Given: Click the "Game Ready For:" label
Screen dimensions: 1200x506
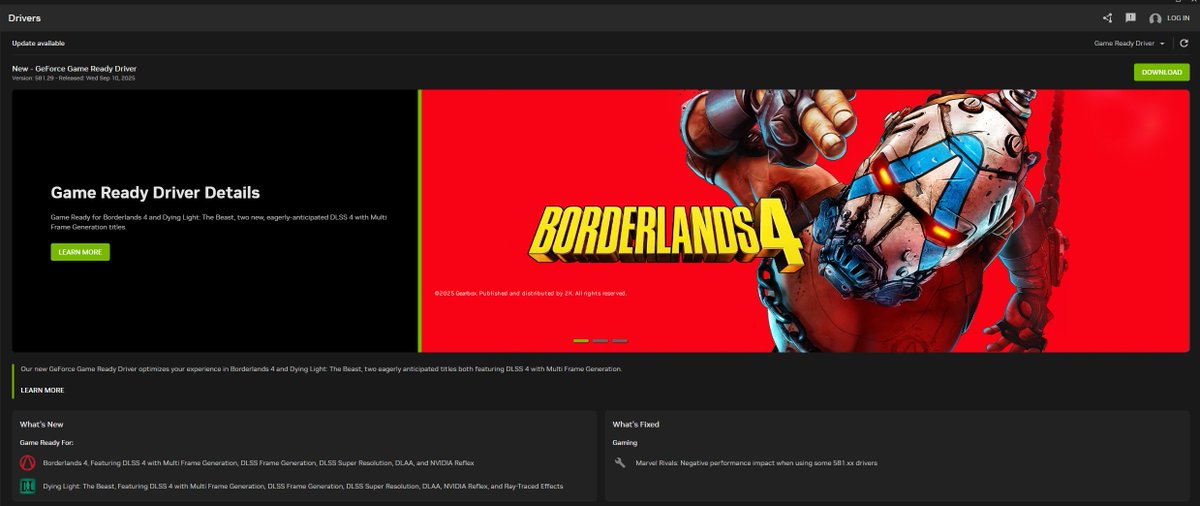Looking at the screenshot, I should (x=46, y=442).
